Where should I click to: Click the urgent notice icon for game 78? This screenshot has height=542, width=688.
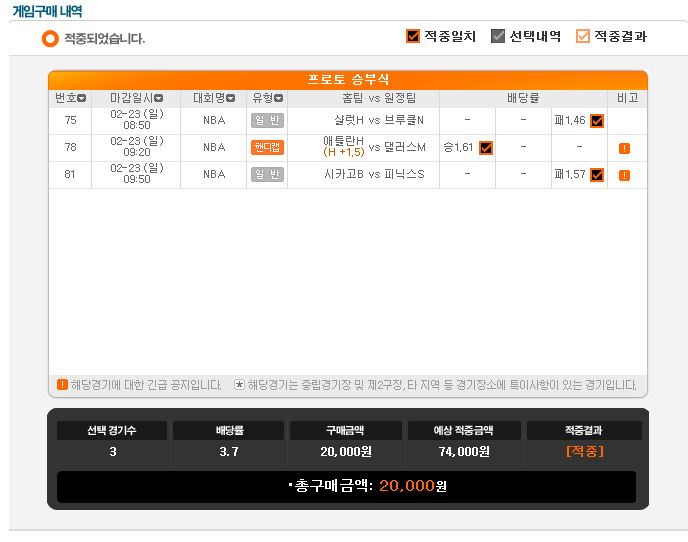[x=624, y=148]
